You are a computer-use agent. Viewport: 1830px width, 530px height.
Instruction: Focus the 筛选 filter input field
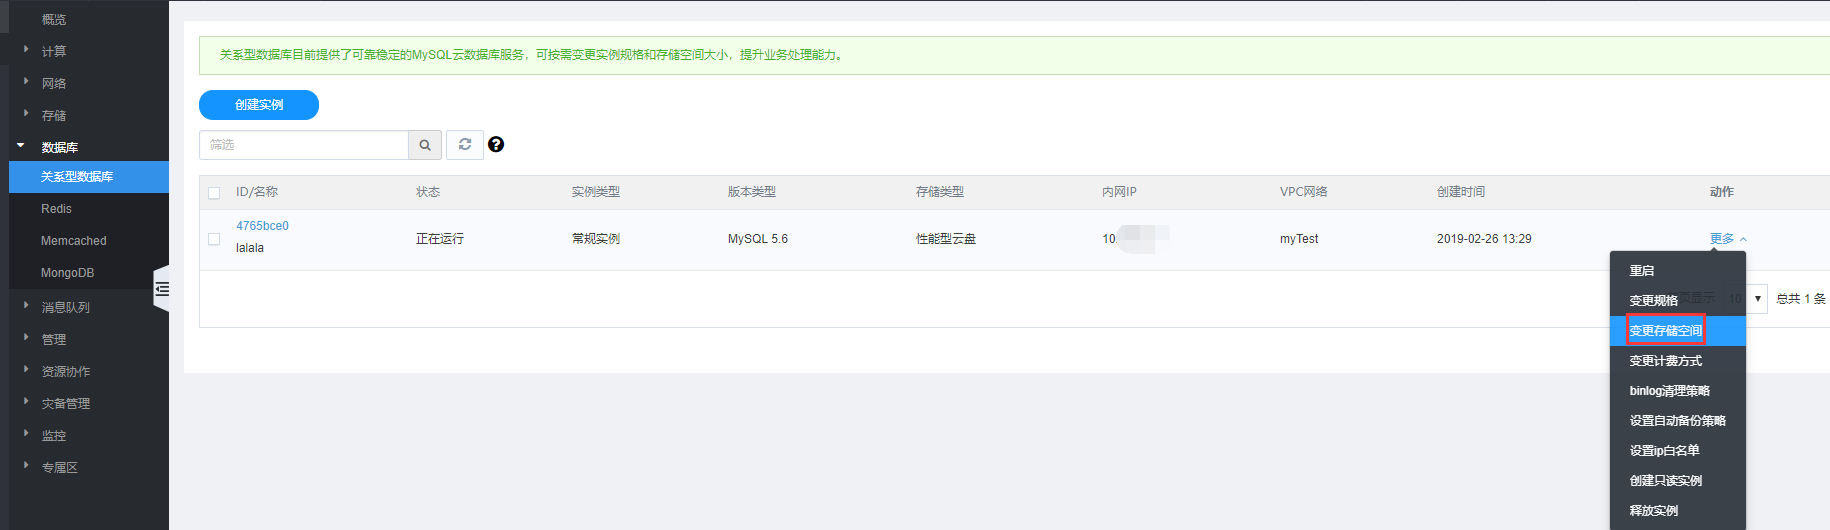[304, 145]
